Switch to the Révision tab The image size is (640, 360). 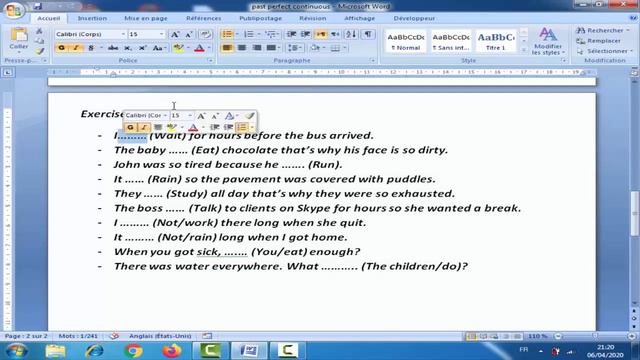coord(313,18)
